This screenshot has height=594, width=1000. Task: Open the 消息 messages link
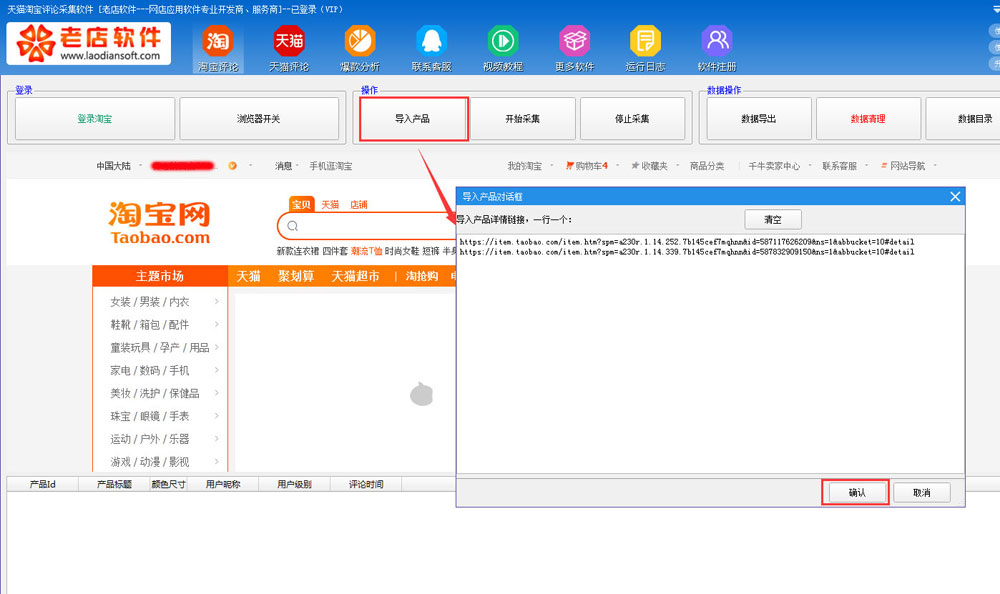coord(286,166)
